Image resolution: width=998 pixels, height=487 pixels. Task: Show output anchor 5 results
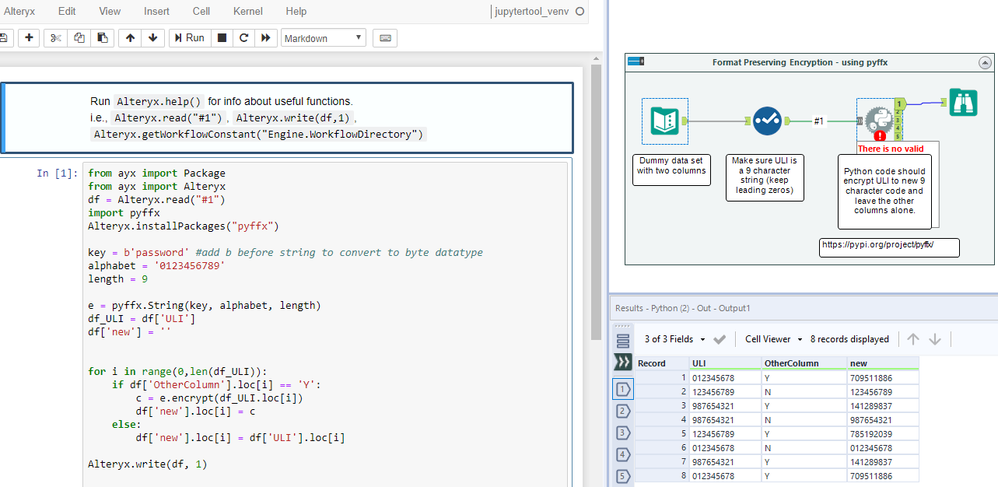click(622, 476)
